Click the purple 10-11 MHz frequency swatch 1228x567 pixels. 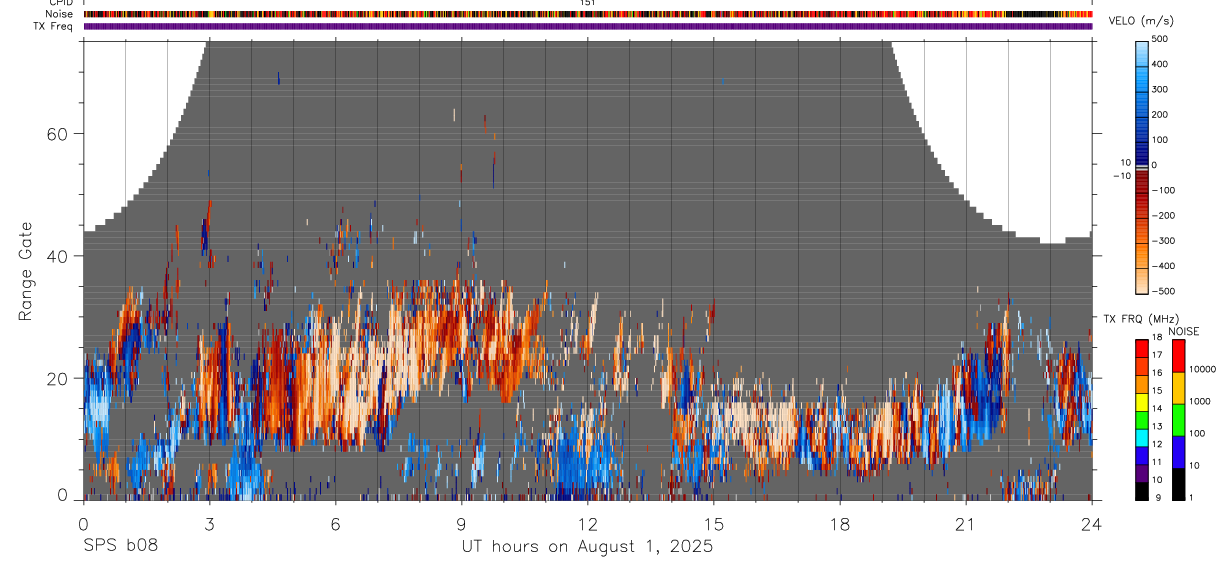coord(1142,473)
